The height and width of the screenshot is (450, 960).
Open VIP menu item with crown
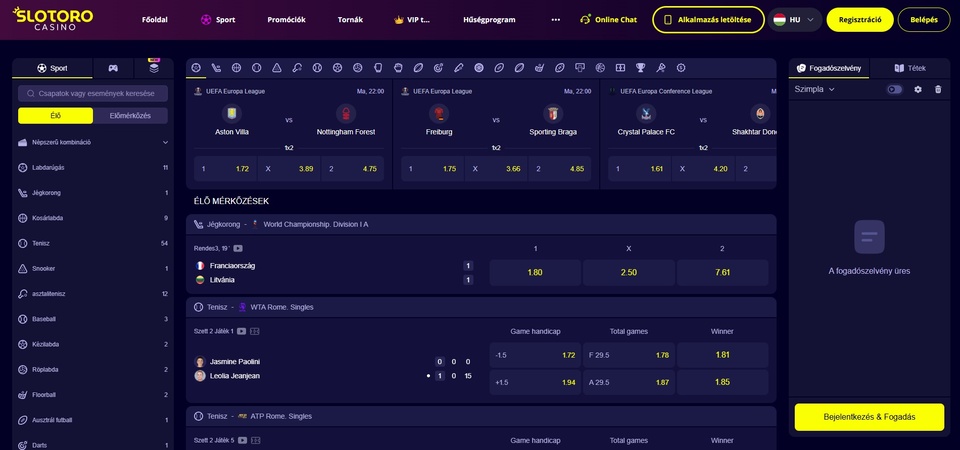[412, 20]
